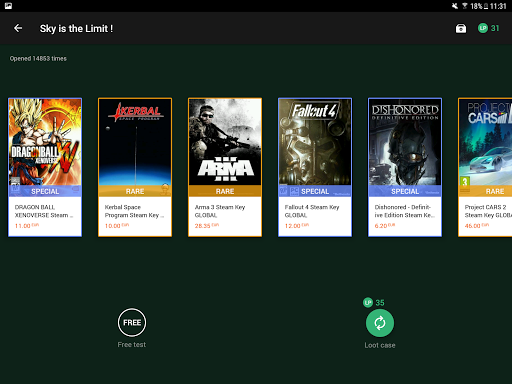Image resolution: width=512 pixels, height=384 pixels.
Task: Click the Arma 3 Steam Key title
Action: (x=220, y=211)
